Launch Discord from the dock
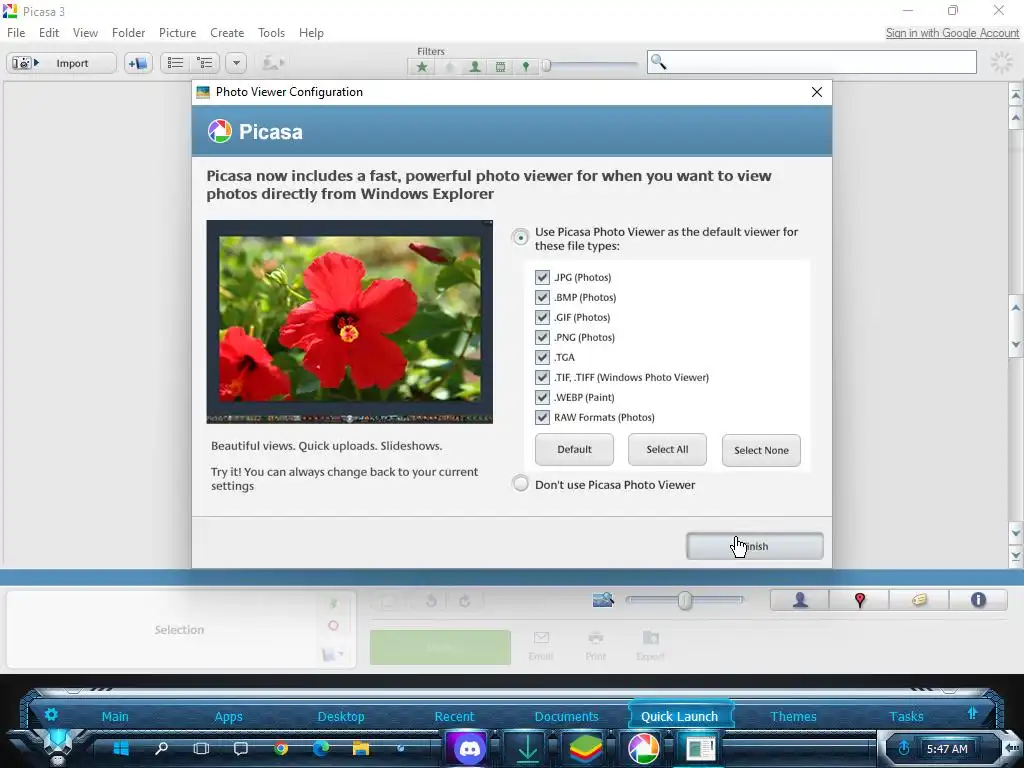Screen dimensions: 1024x768 466,748
